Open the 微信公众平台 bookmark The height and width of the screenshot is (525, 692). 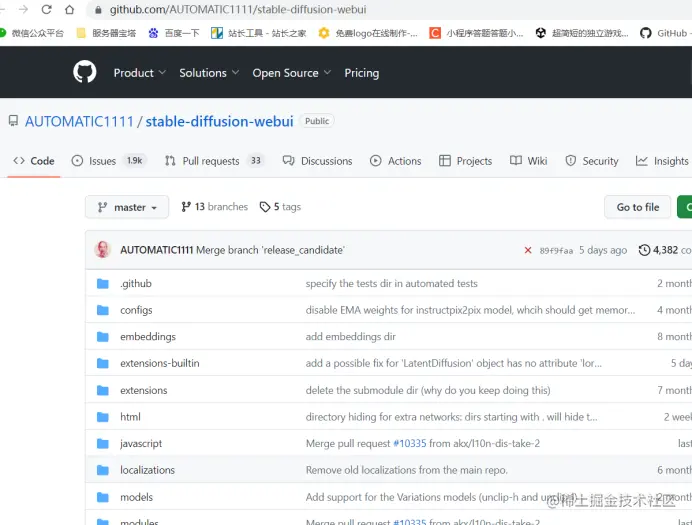(x=32, y=33)
